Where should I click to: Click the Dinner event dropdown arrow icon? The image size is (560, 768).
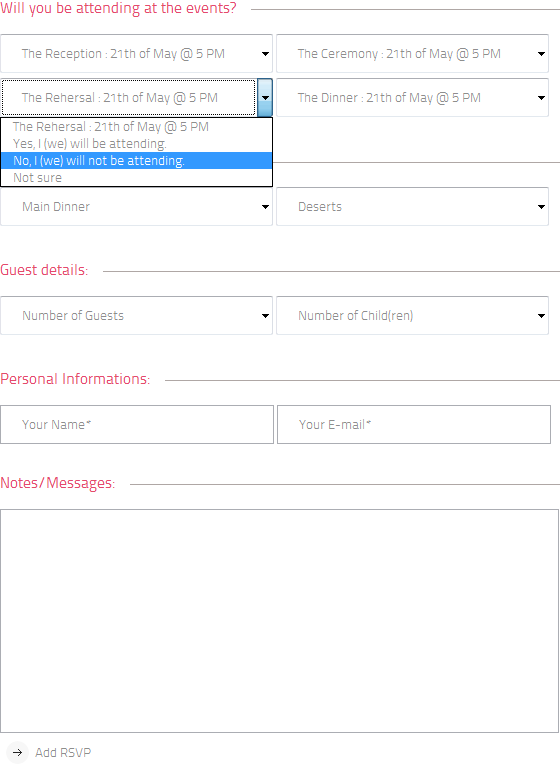(x=541, y=98)
